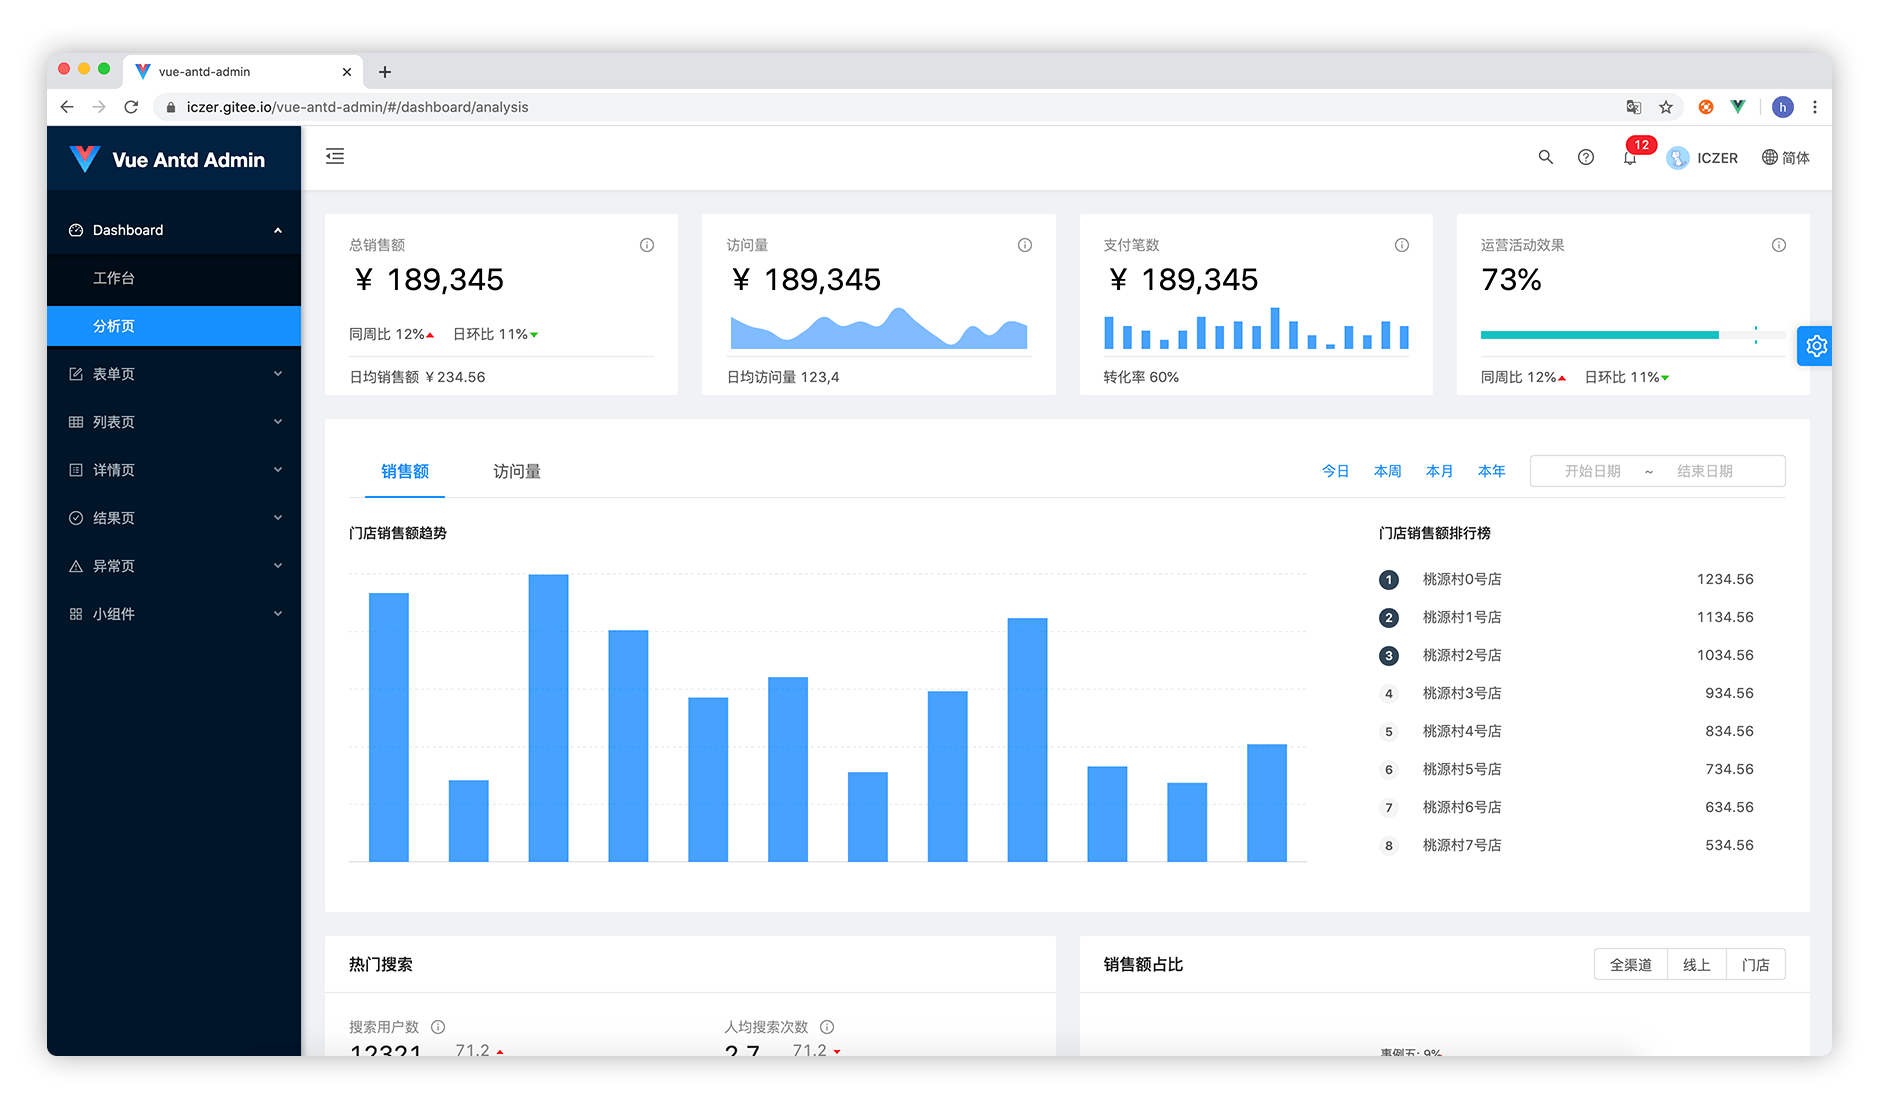Filter sales by 本周 link
The width and height of the screenshot is (1882, 1112).
click(1387, 471)
